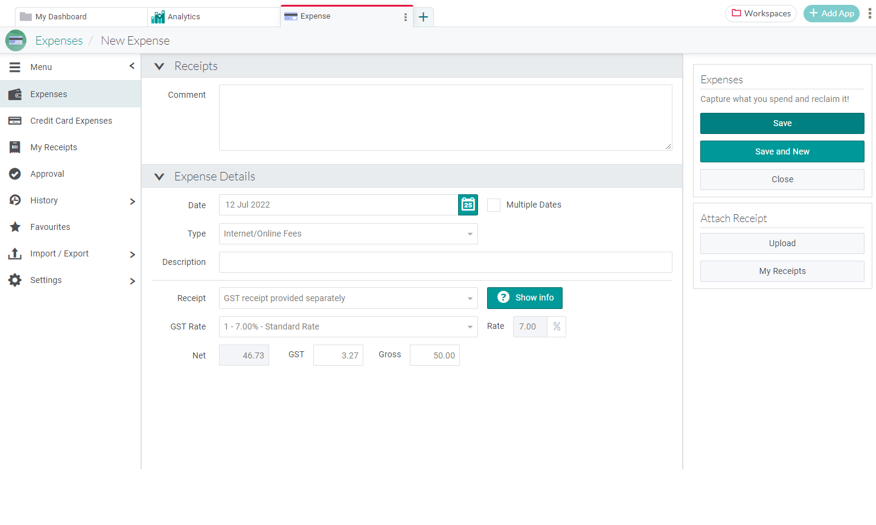Screen dimensions: 876x525
Task: Click the Credit Card Expenses card icon
Action: point(15,121)
